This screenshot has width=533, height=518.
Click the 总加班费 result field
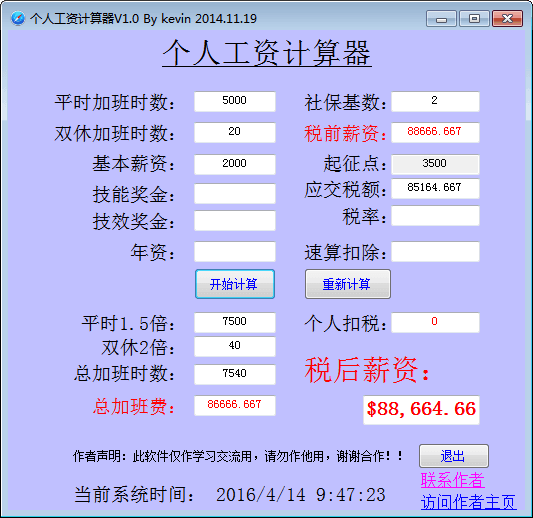click(235, 405)
